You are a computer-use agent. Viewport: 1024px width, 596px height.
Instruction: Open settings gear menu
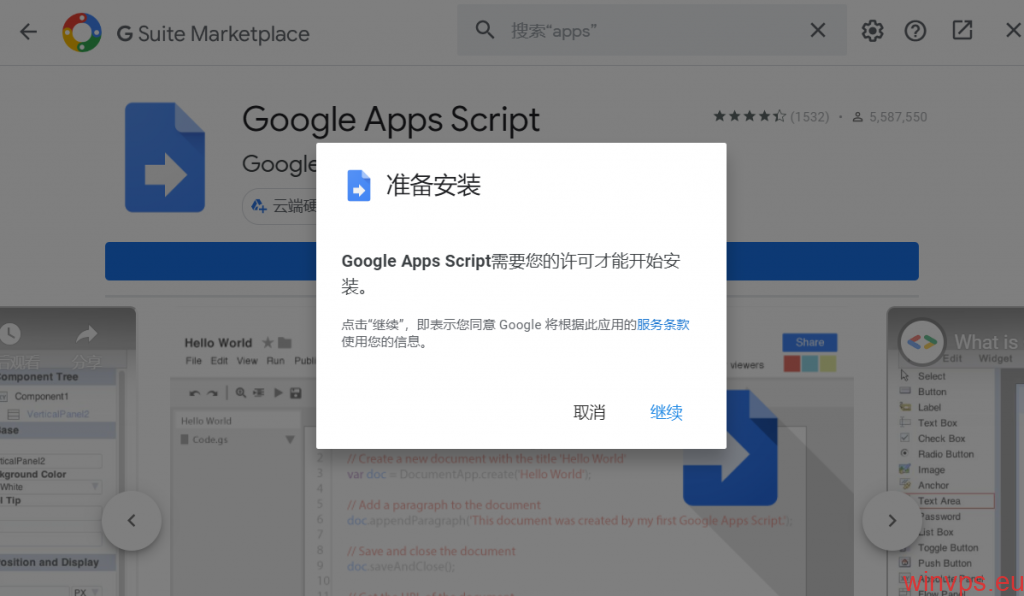tap(873, 31)
